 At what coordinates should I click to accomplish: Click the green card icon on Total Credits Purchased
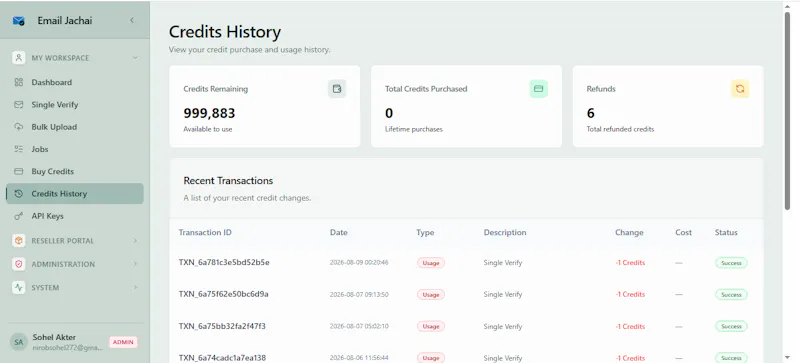pyautogui.click(x=538, y=89)
